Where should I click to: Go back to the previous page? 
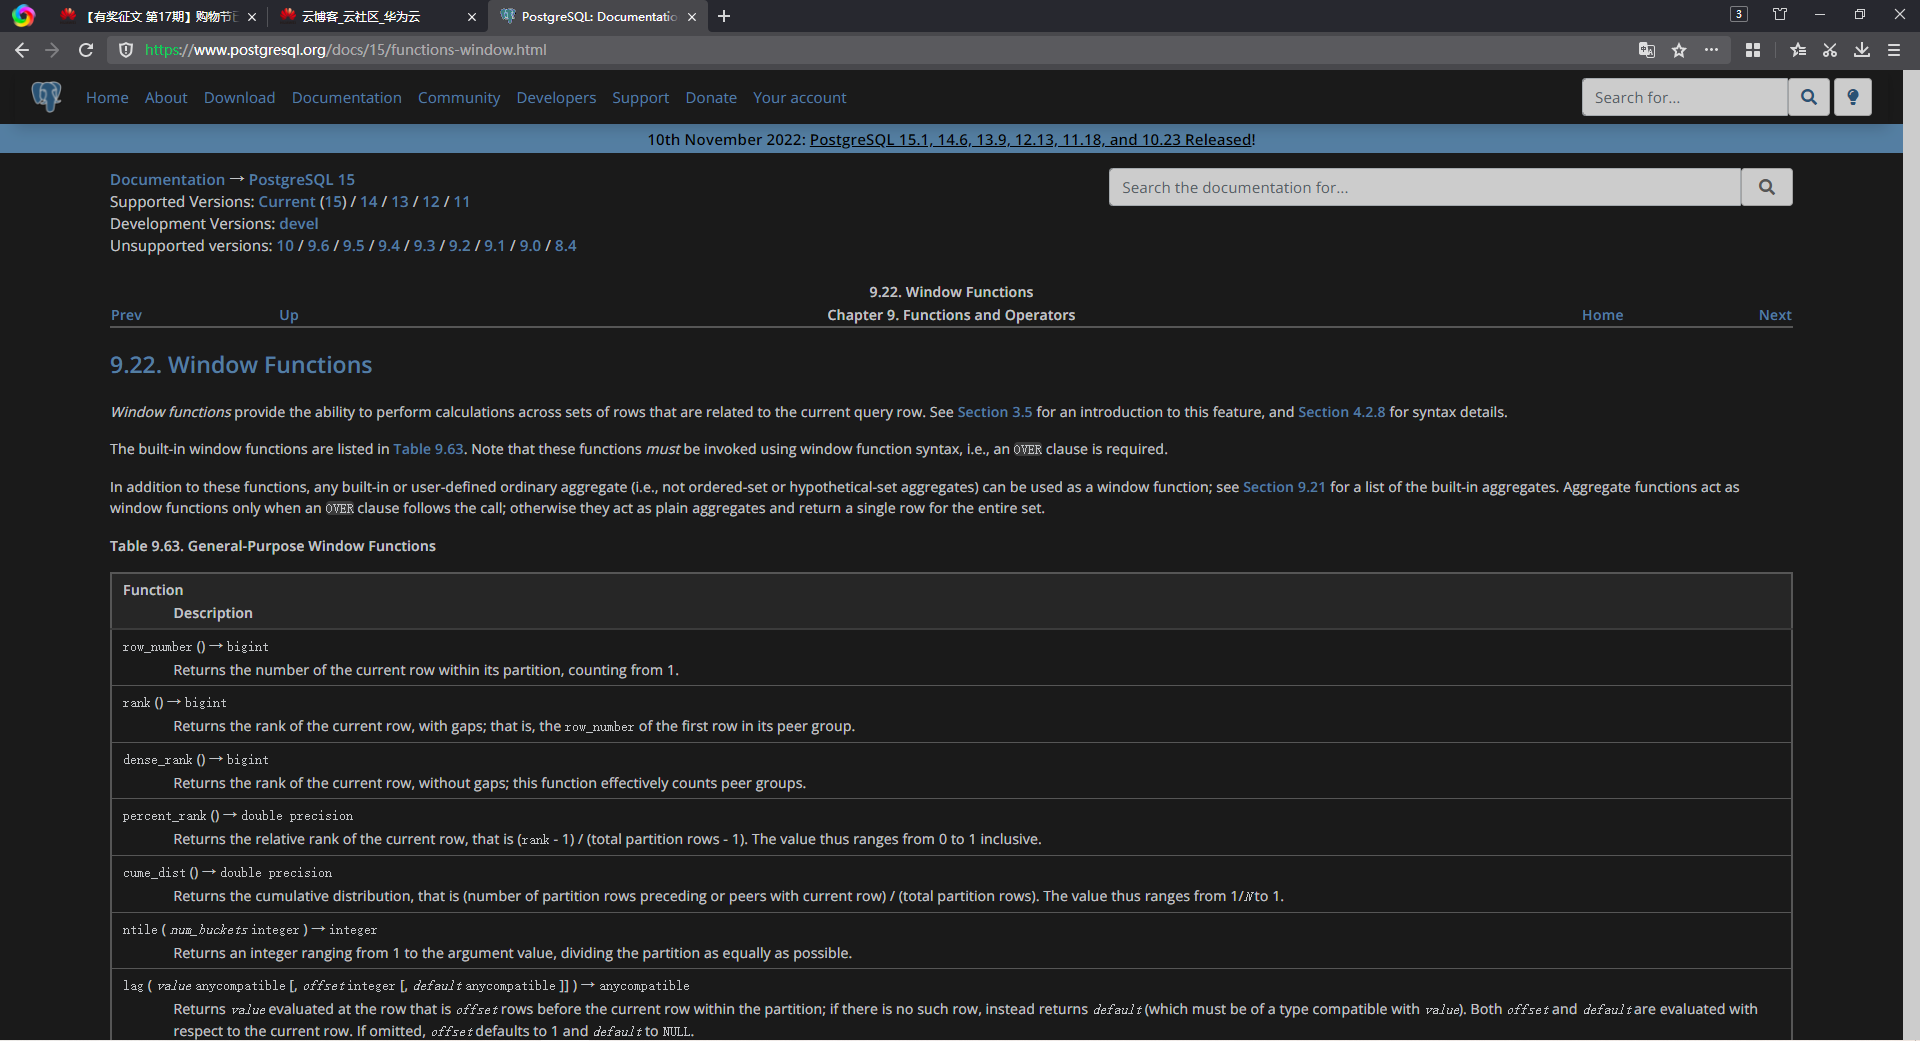[22, 50]
